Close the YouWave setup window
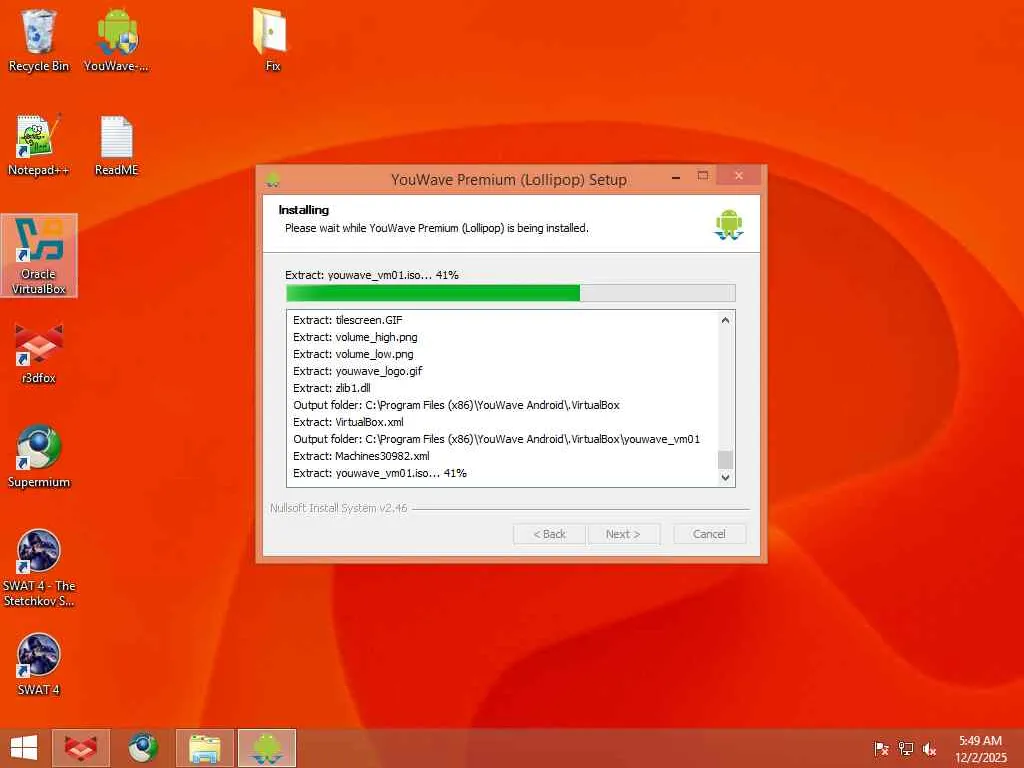 tap(739, 176)
